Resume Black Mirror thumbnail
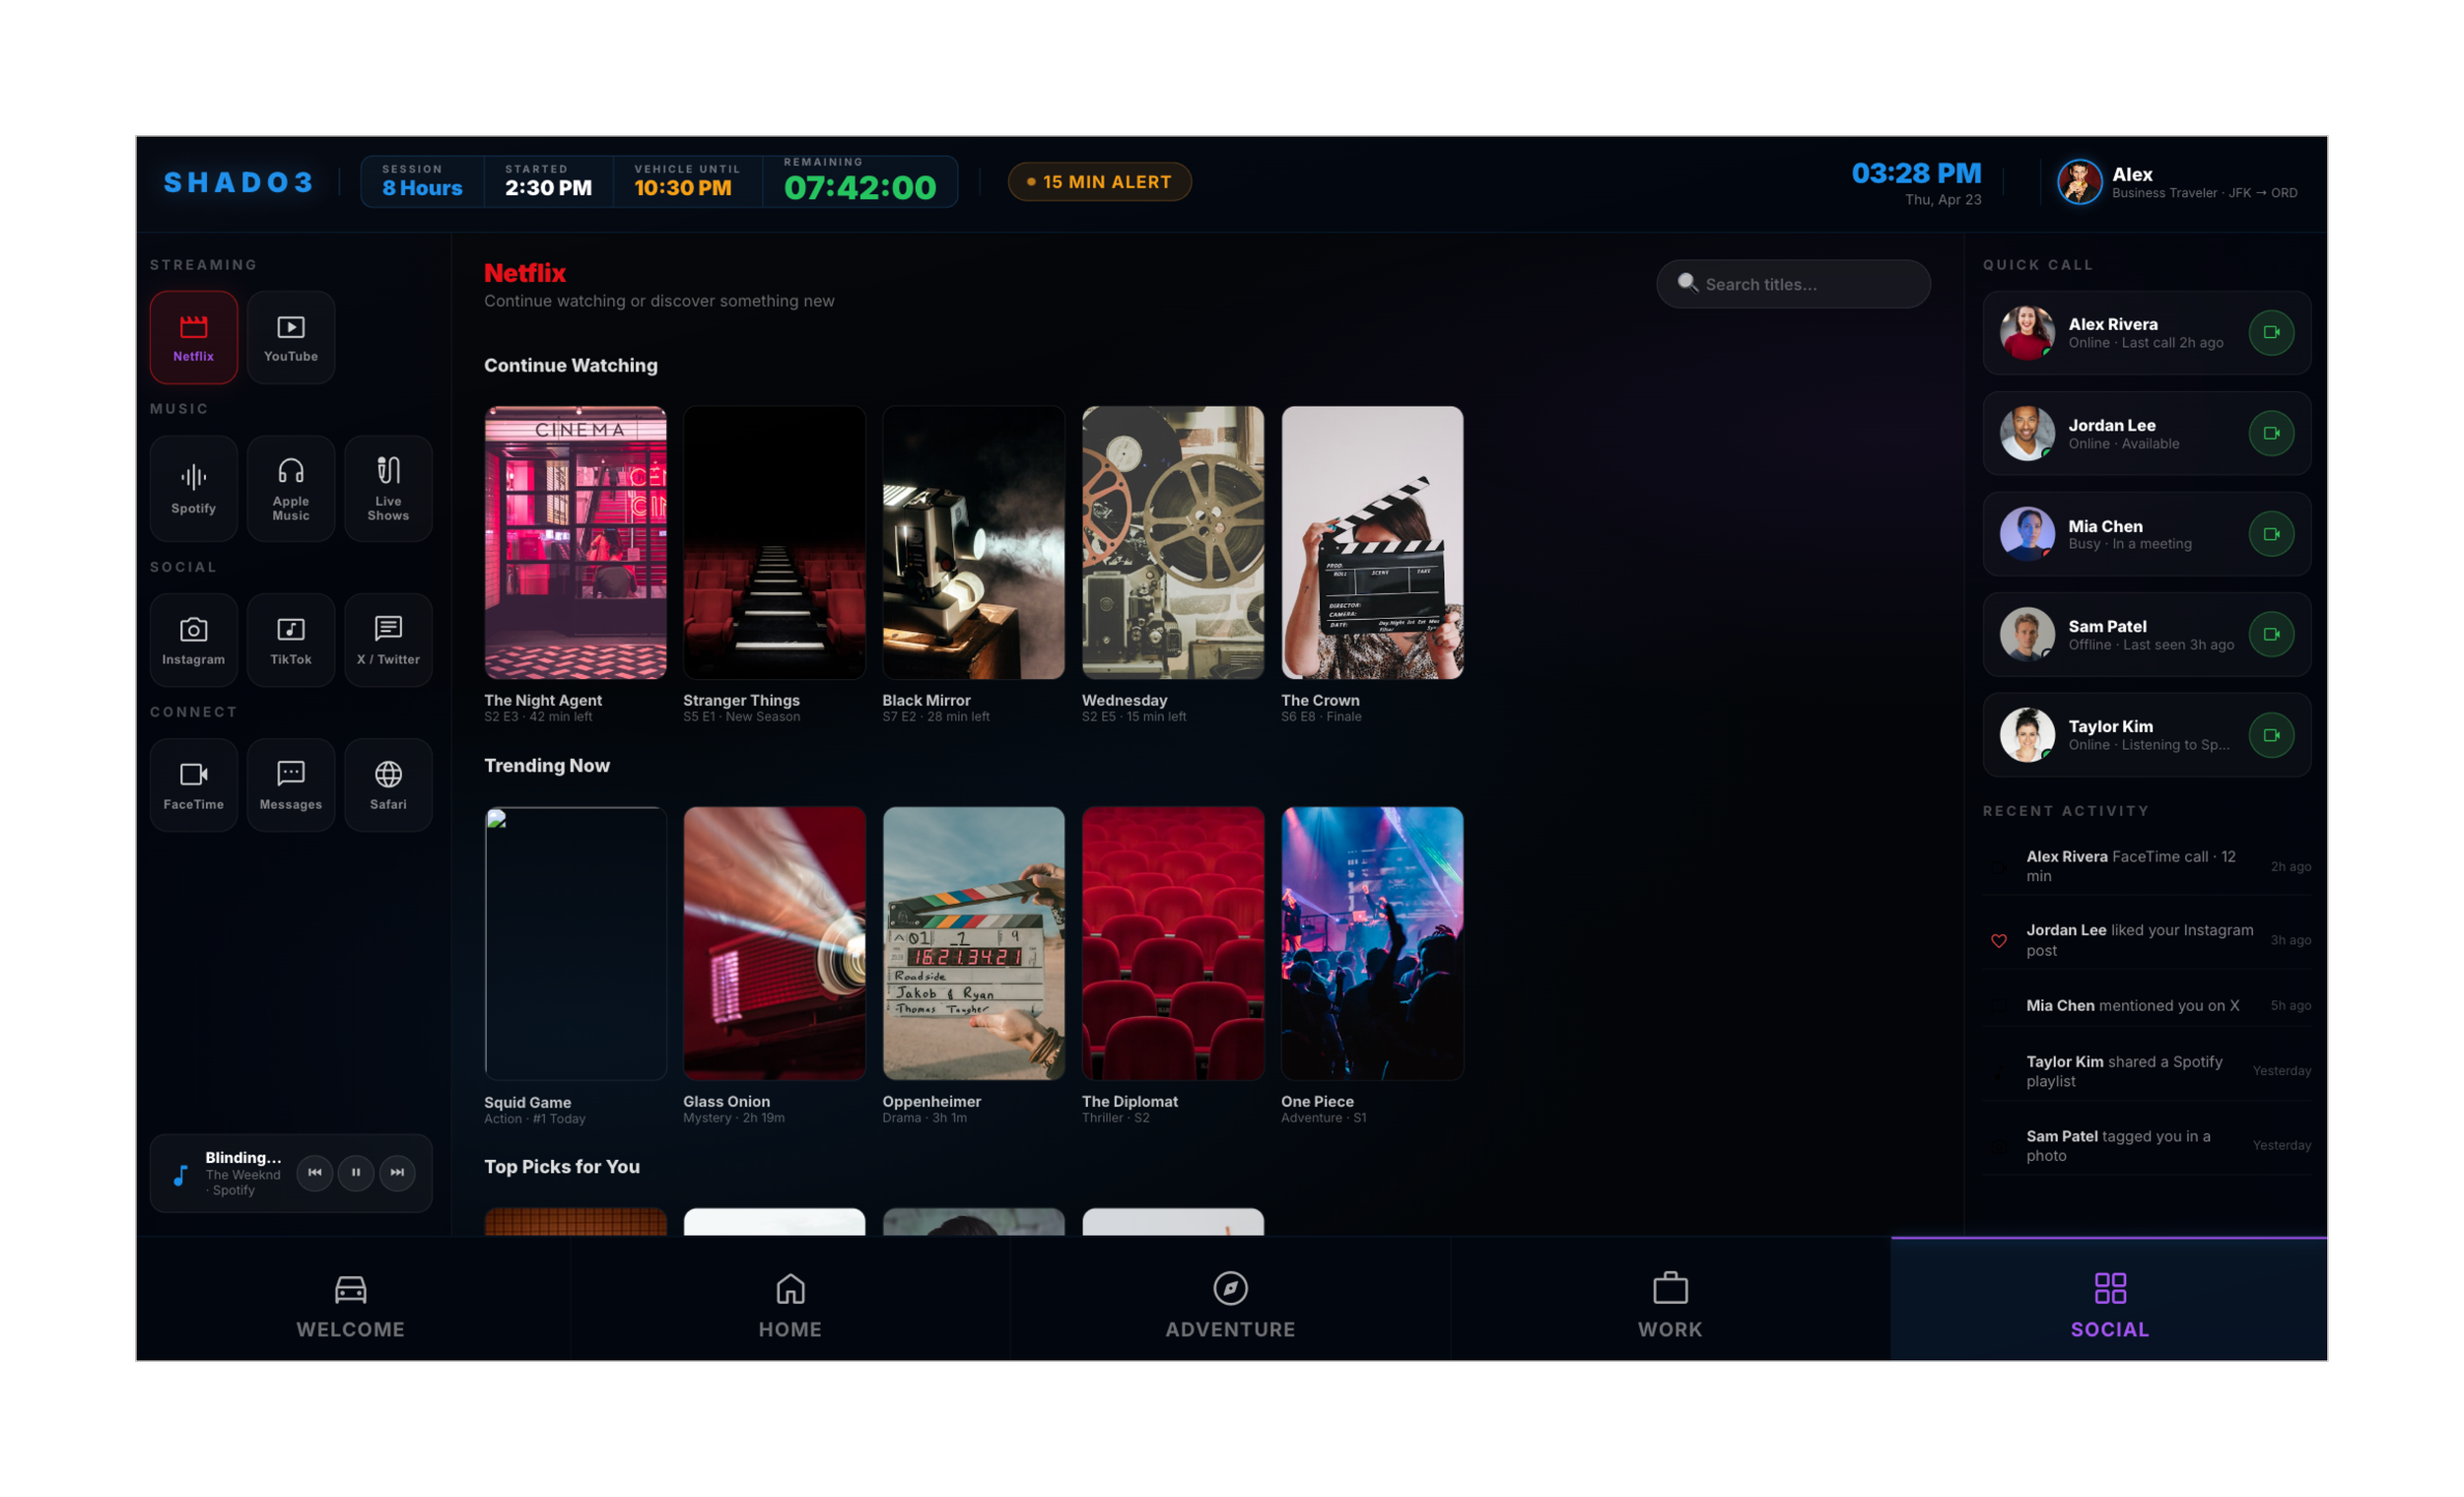 pos(973,542)
